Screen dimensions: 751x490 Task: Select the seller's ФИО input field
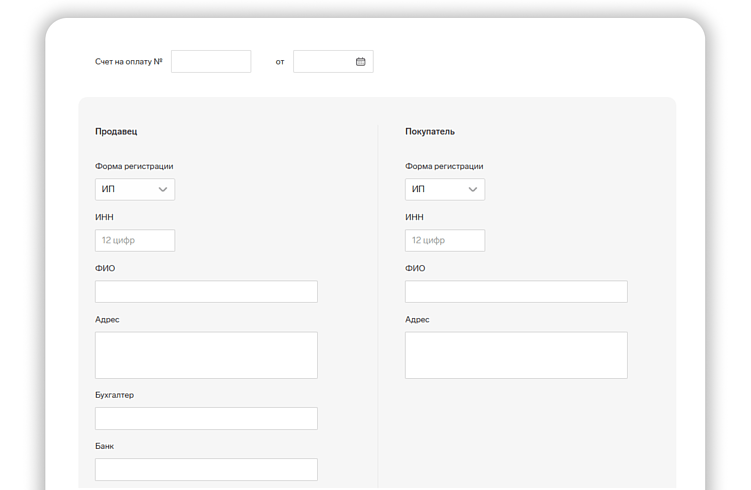tap(206, 292)
